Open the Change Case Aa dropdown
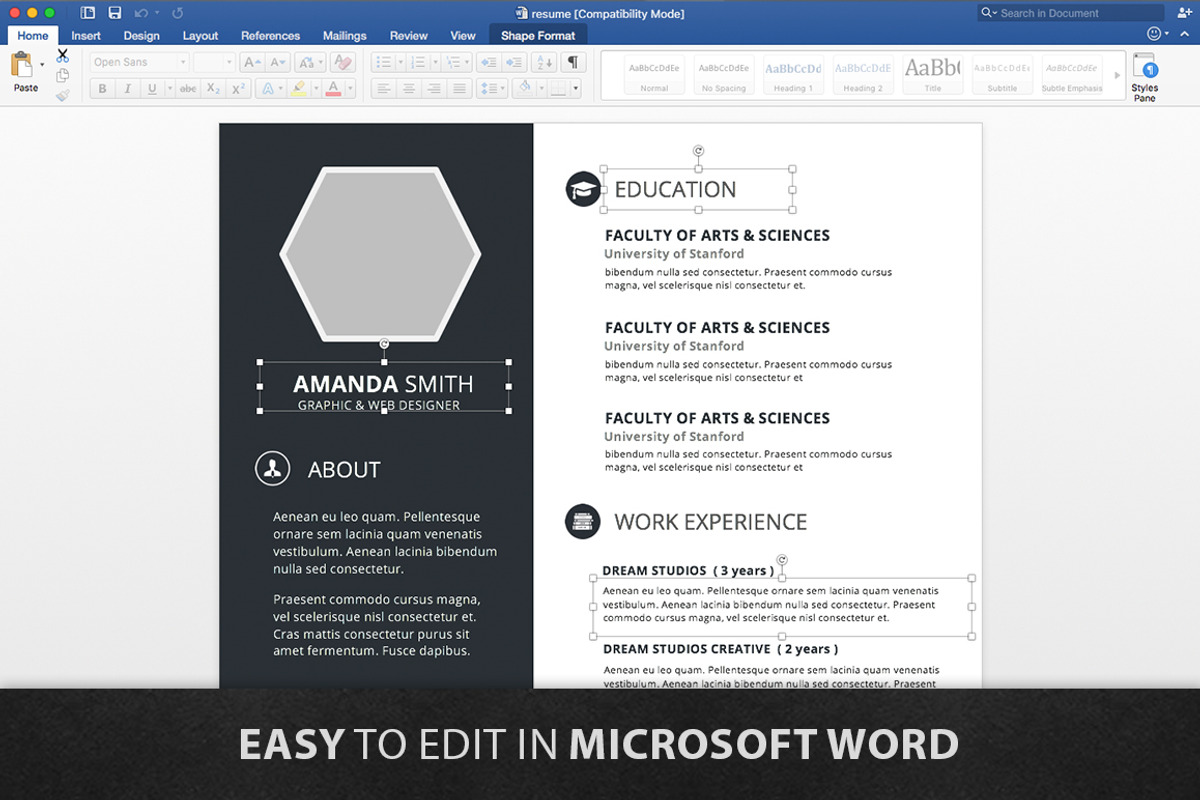Screen dimensions: 1200x800 point(309,62)
